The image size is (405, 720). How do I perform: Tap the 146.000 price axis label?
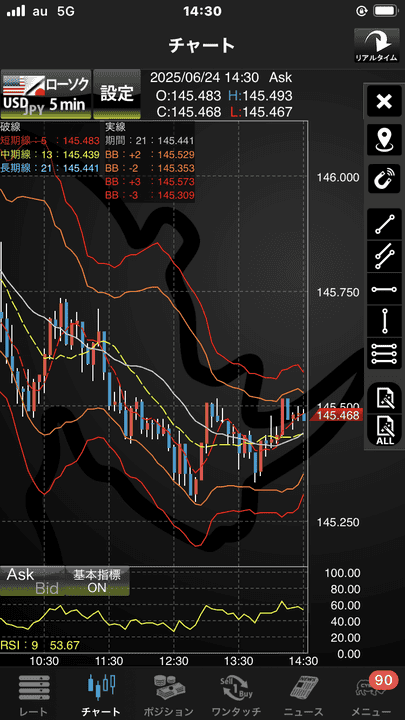337,177
